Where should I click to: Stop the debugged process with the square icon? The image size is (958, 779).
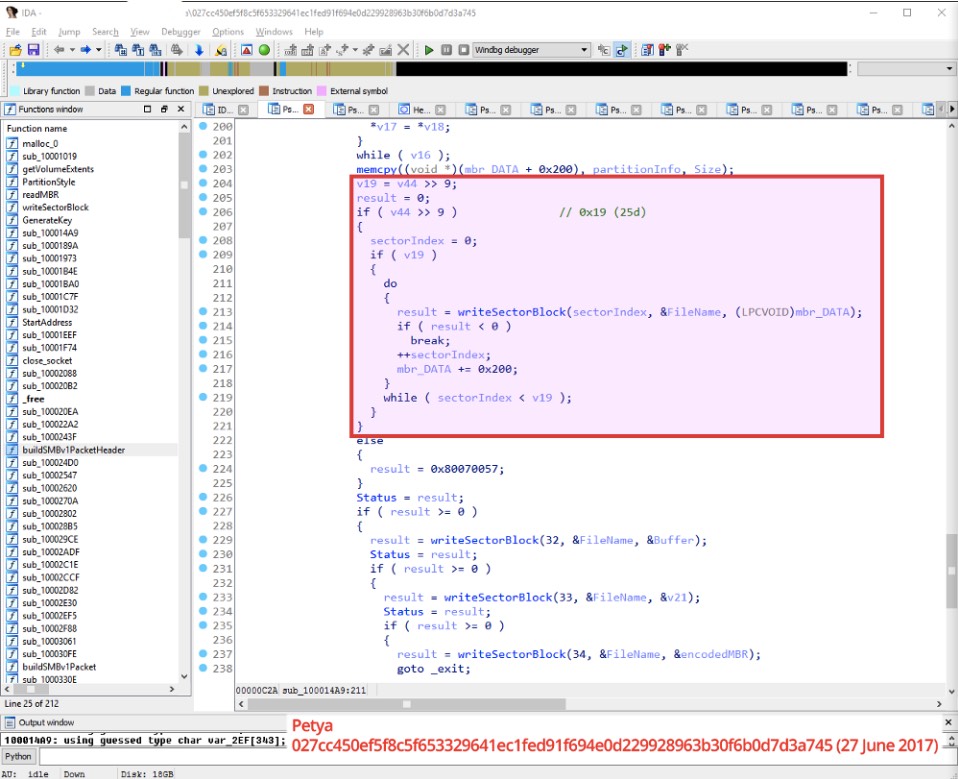[461, 50]
